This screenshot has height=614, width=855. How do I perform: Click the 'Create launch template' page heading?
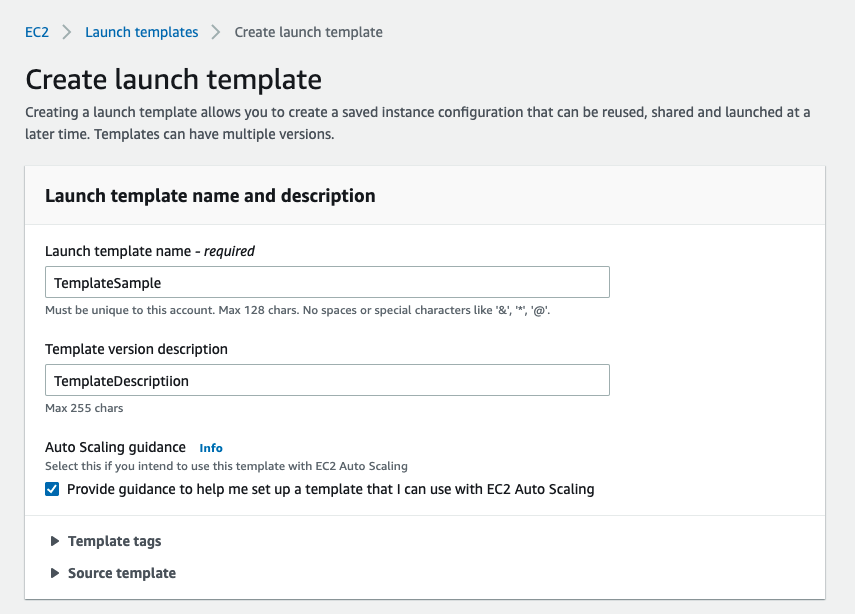(x=173, y=80)
